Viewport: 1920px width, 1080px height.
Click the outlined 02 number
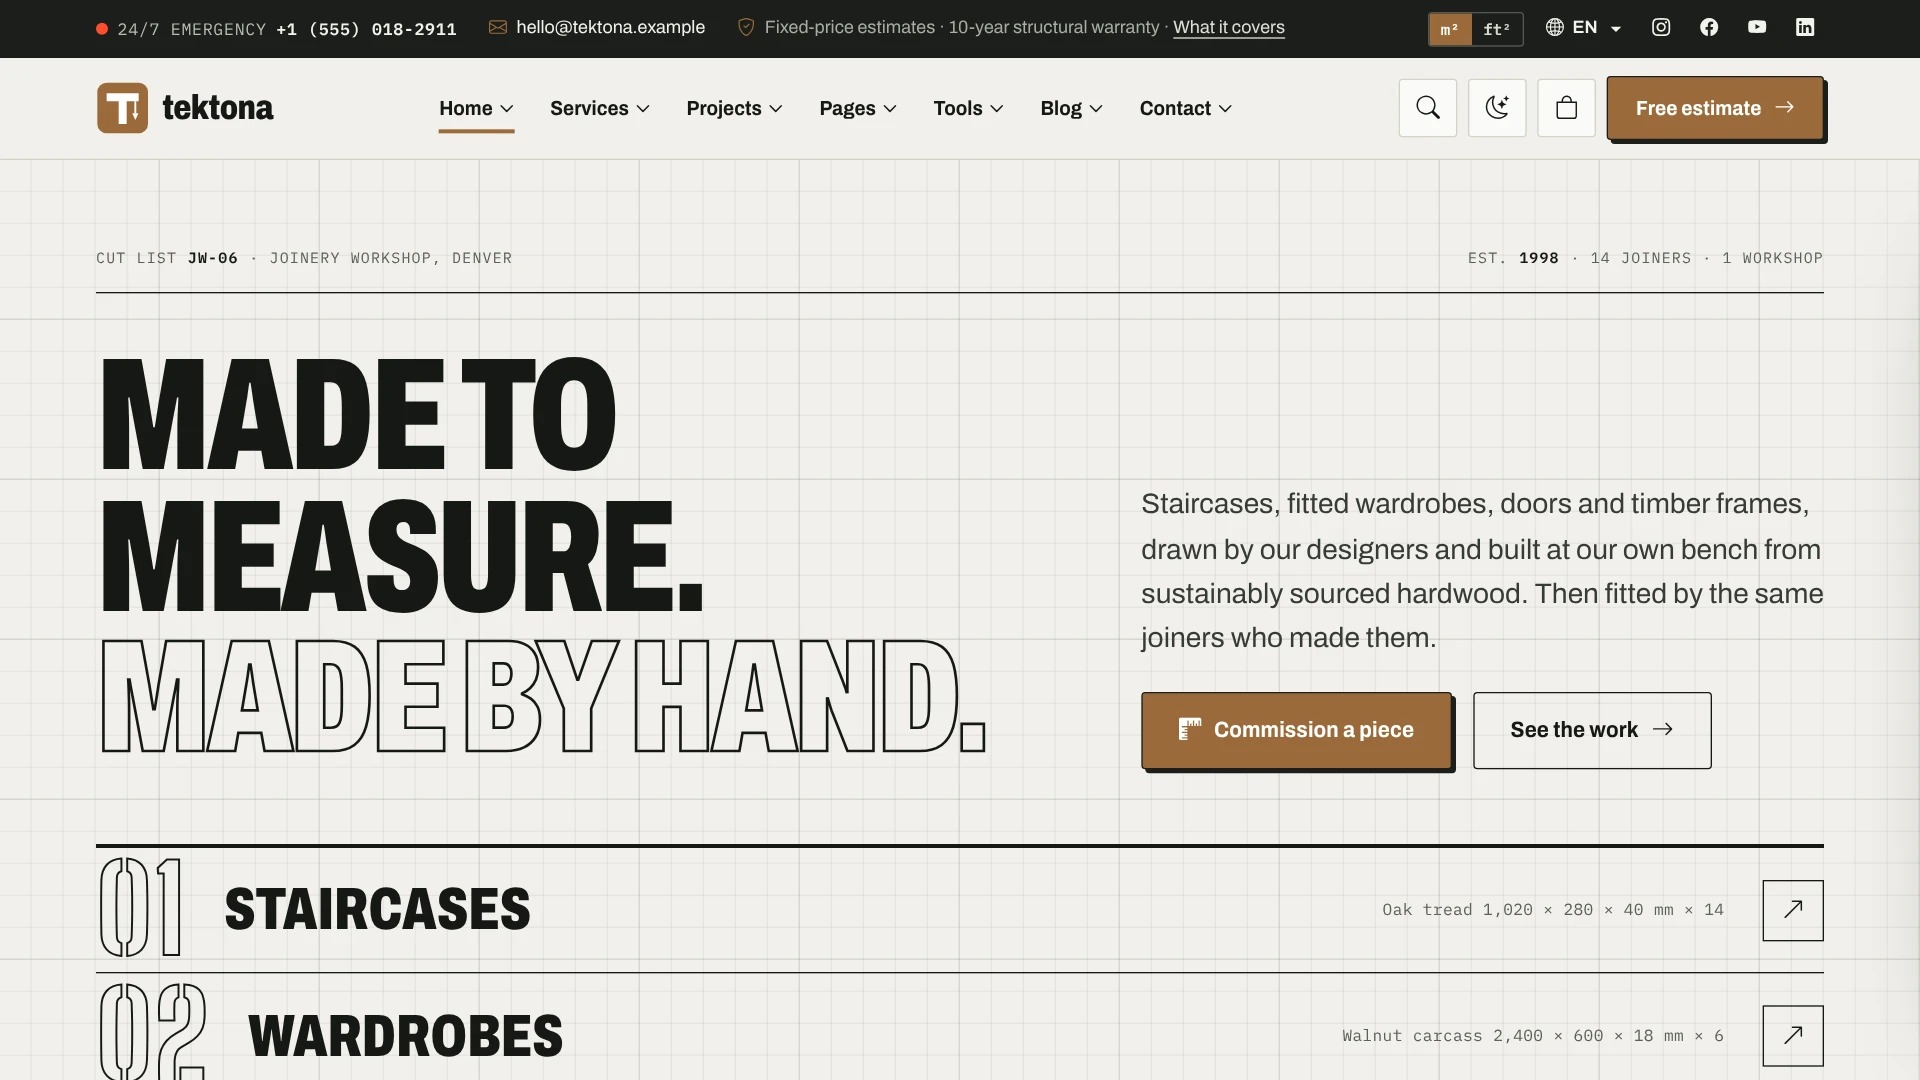click(153, 1032)
